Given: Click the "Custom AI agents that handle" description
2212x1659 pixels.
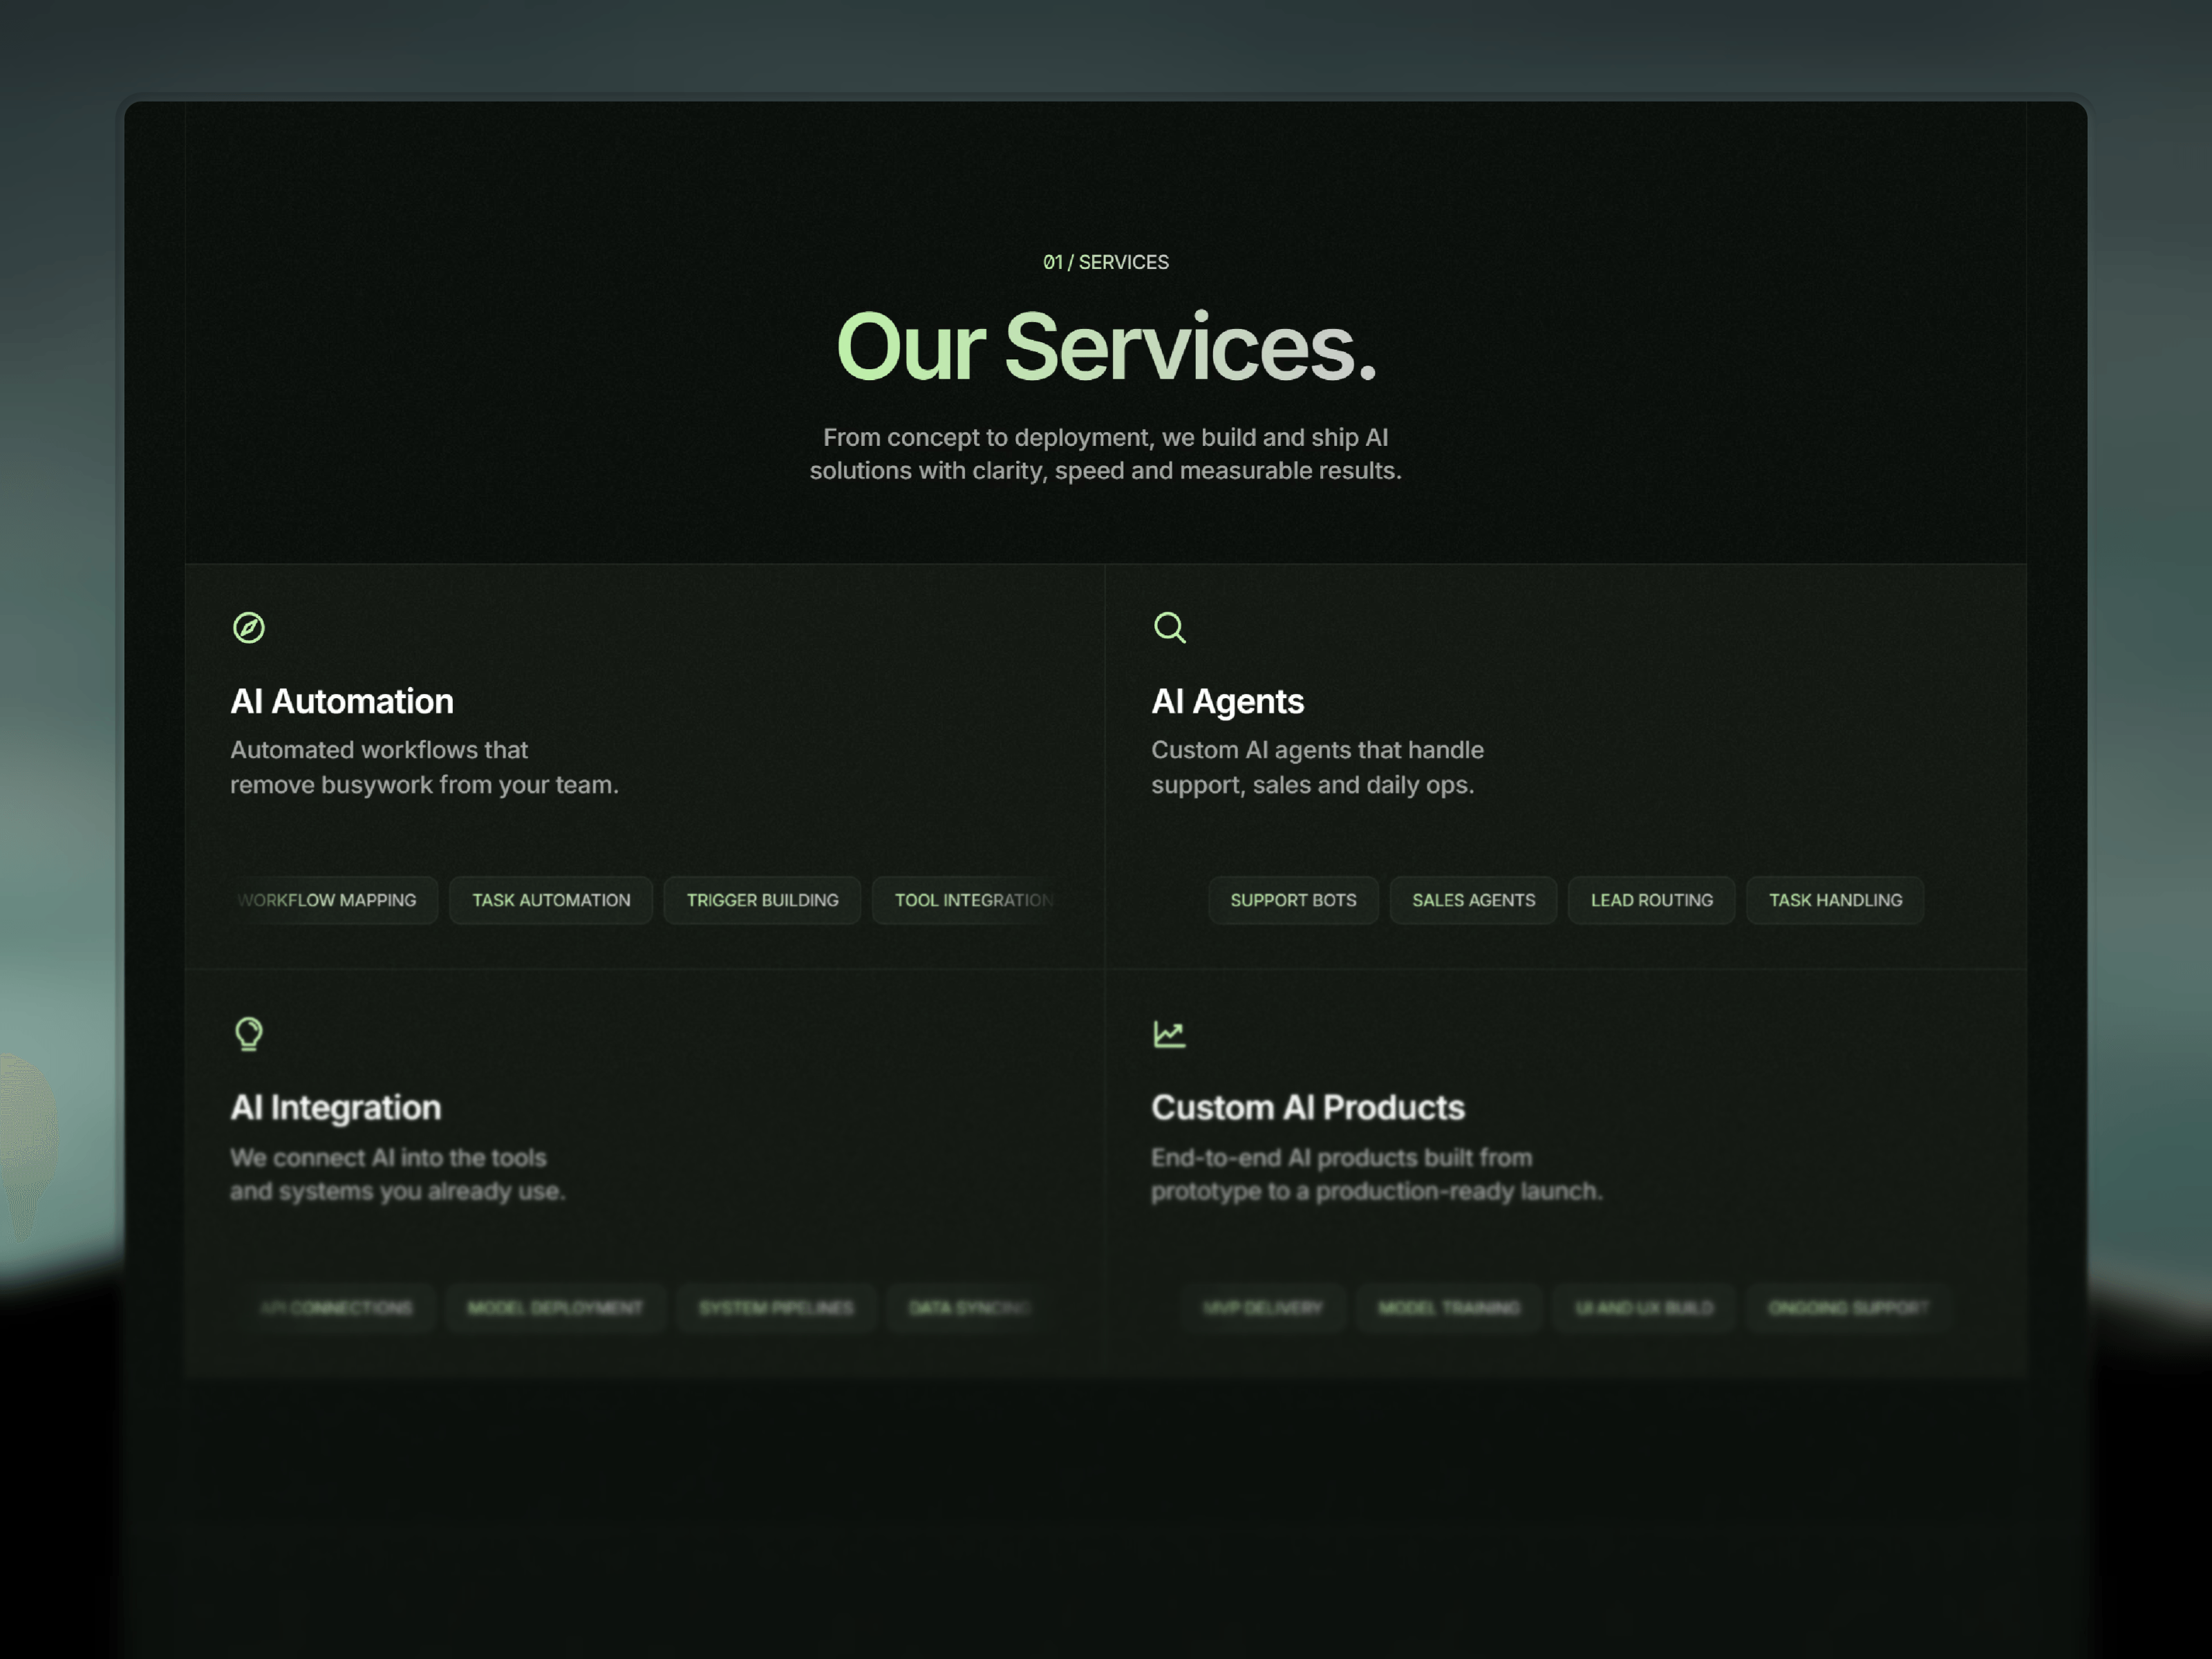Looking at the screenshot, I should coord(1317,767).
